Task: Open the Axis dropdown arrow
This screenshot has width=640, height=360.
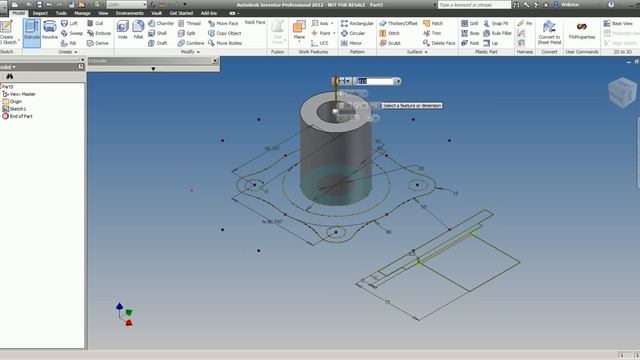Action: click(332, 23)
